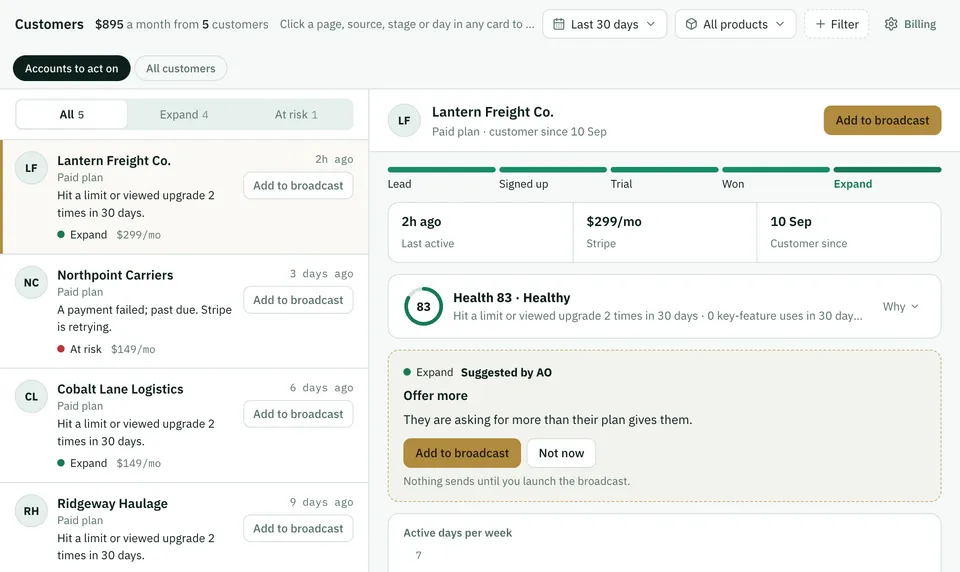The height and width of the screenshot is (572, 960).
Task: Click the LF avatar in detail header
Action: coord(404,121)
